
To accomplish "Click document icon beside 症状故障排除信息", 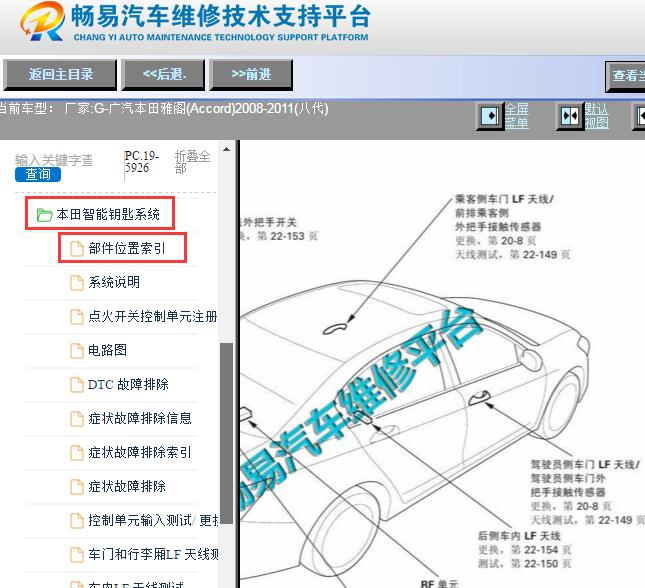I will [x=77, y=419].
